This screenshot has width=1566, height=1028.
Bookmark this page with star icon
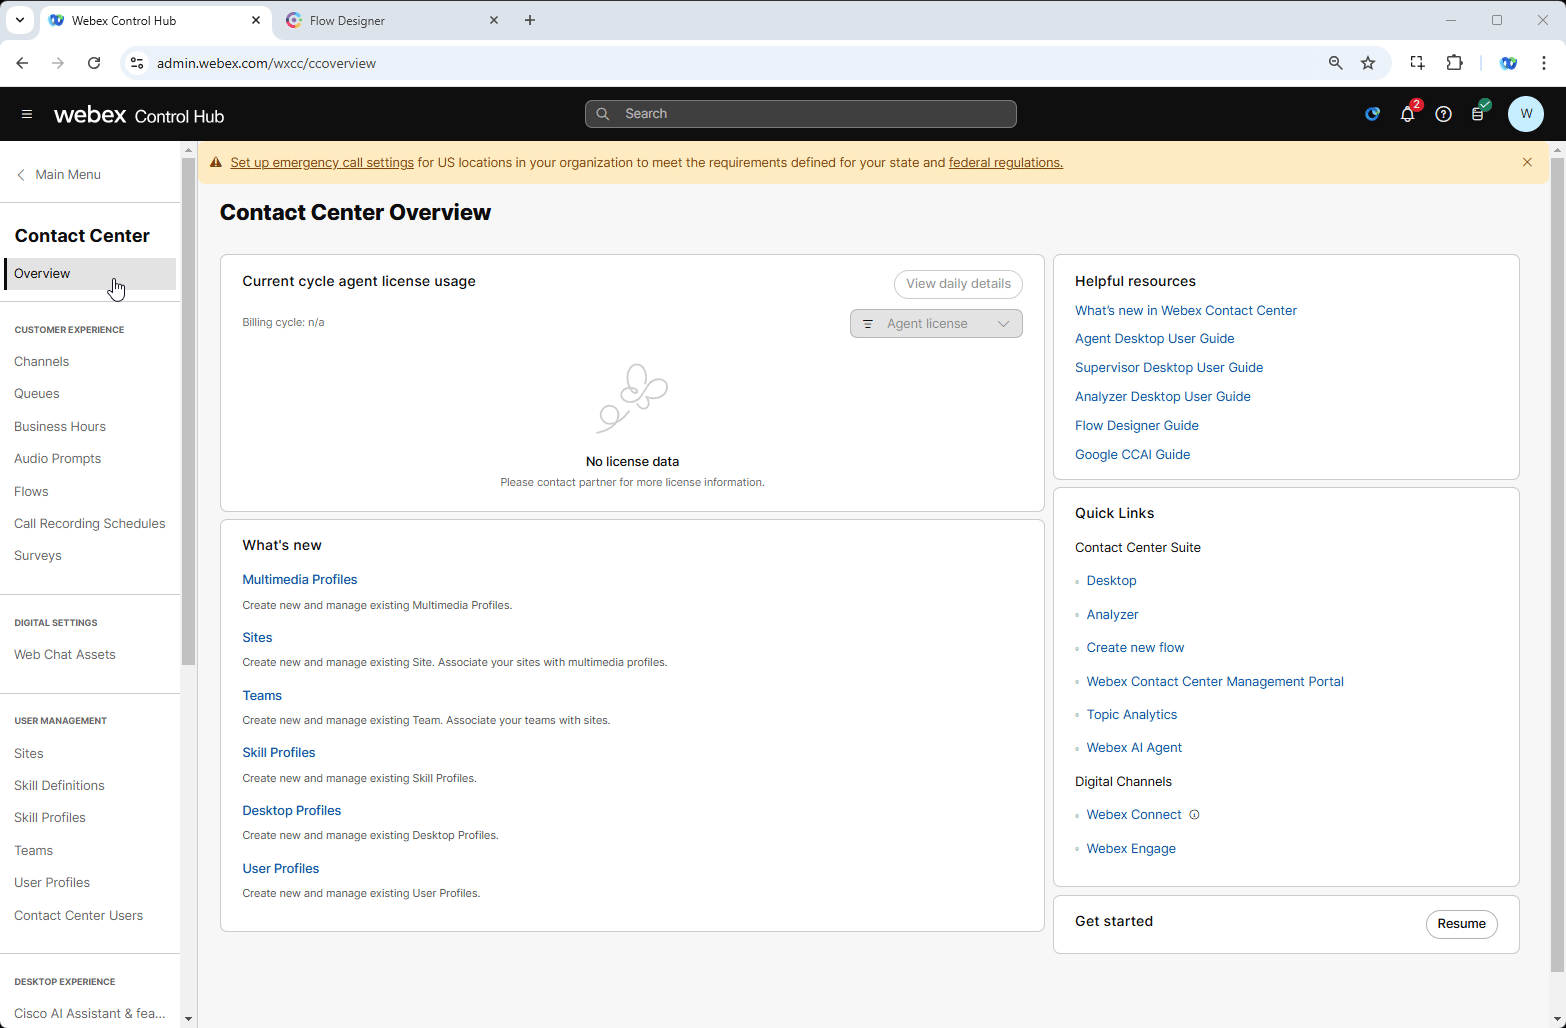click(1368, 63)
